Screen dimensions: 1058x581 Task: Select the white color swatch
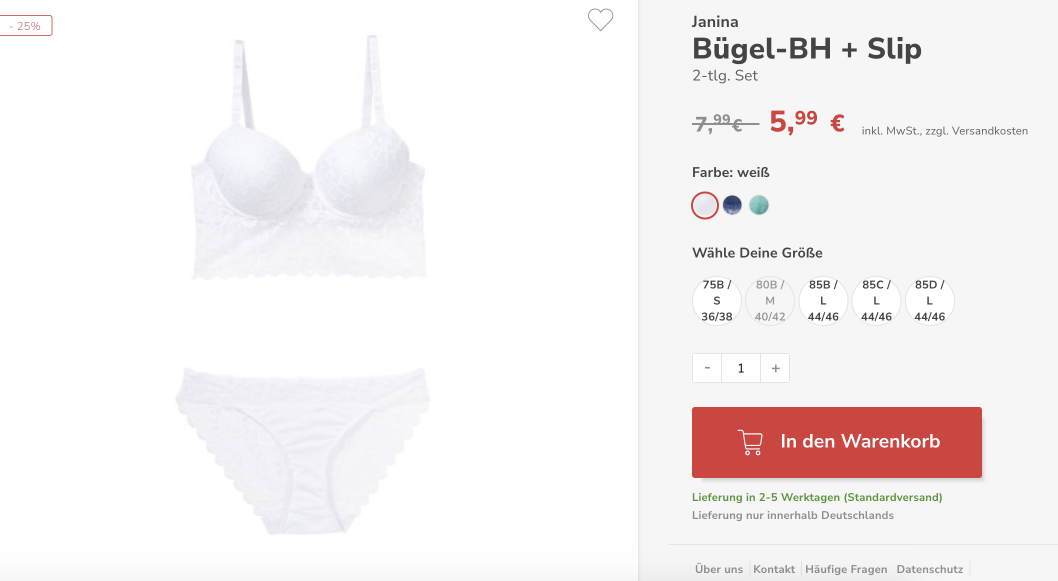pos(704,205)
